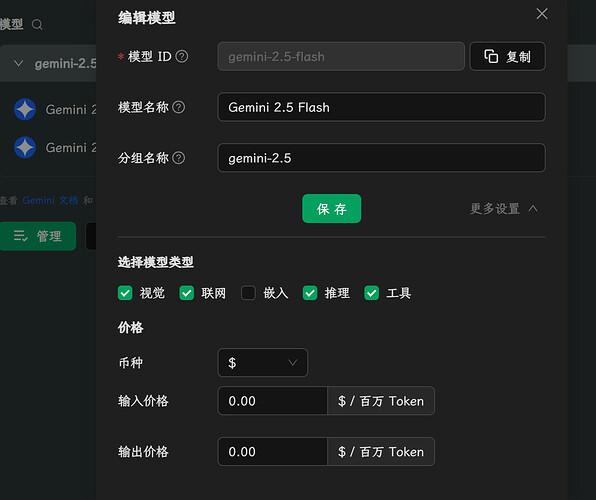Select second Gemini model icon in list
Image resolution: width=596 pixels, height=500 pixels.
(25, 148)
